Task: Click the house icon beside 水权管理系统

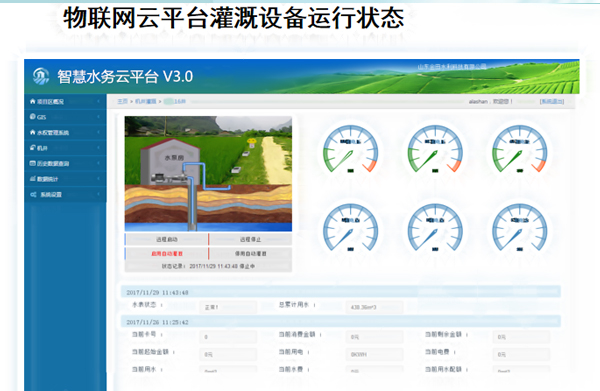Action: (x=33, y=132)
